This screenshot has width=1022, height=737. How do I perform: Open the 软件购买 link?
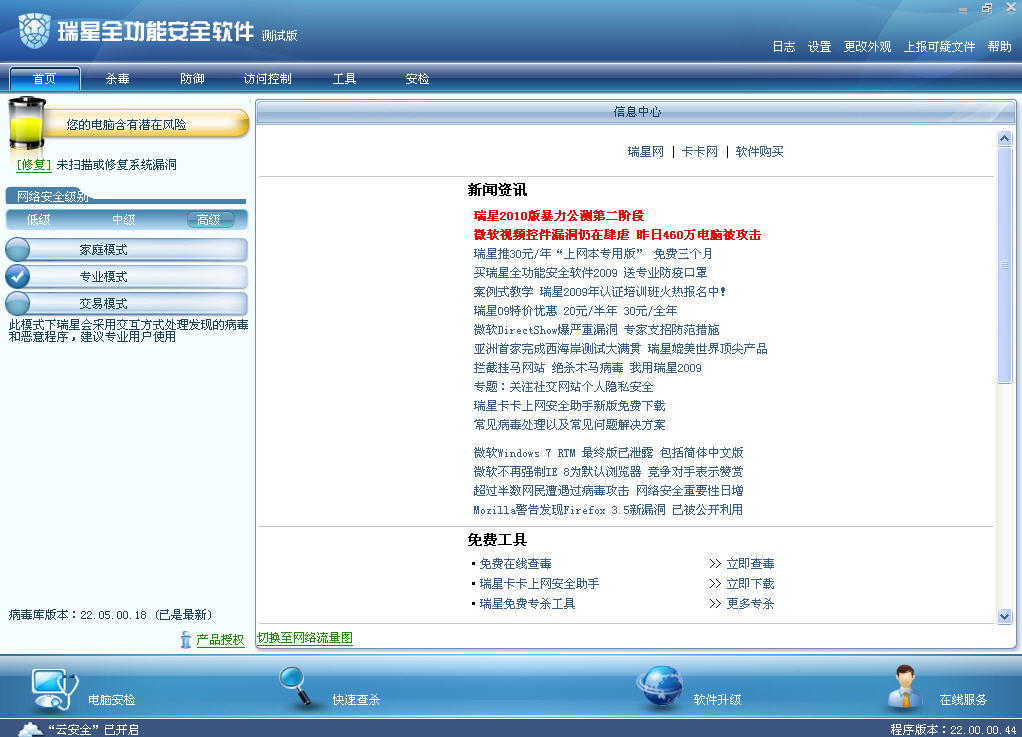759,152
